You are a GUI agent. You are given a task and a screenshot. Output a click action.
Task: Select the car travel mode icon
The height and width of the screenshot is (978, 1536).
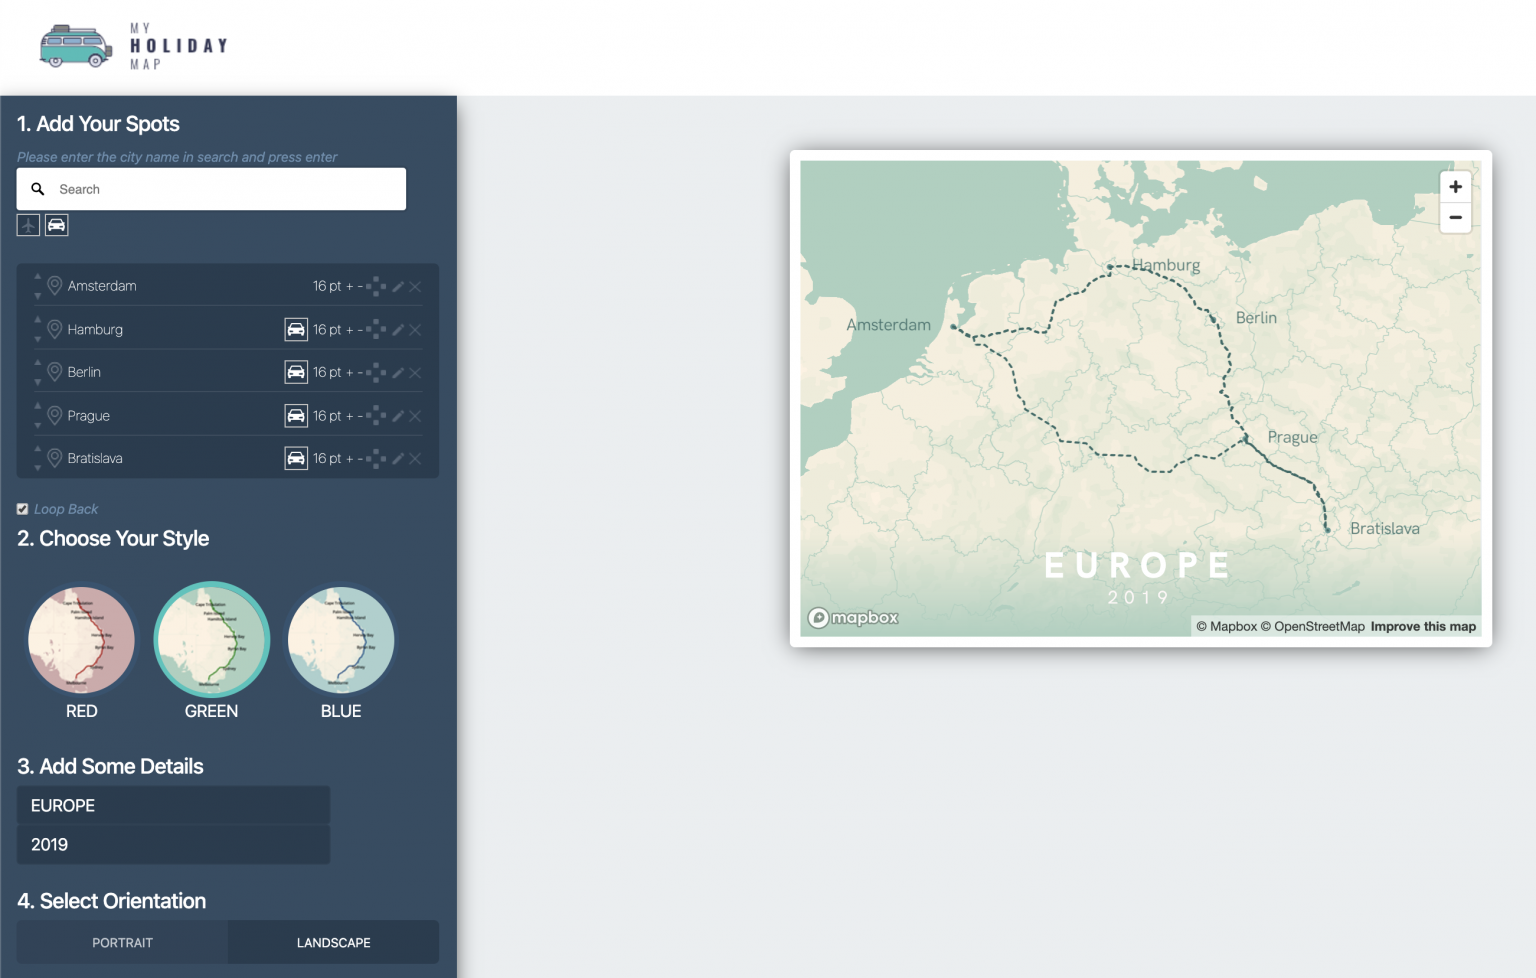point(56,225)
